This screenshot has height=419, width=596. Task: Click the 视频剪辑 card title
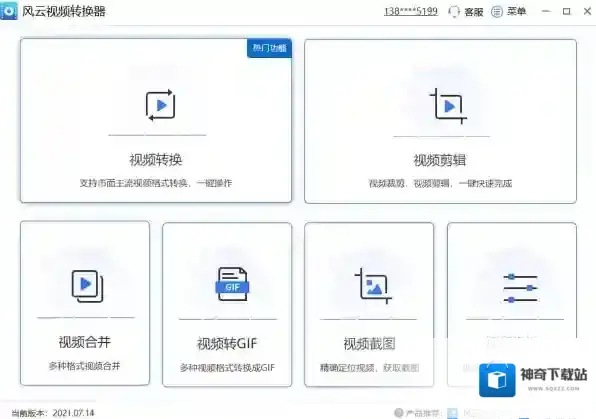(440, 160)
